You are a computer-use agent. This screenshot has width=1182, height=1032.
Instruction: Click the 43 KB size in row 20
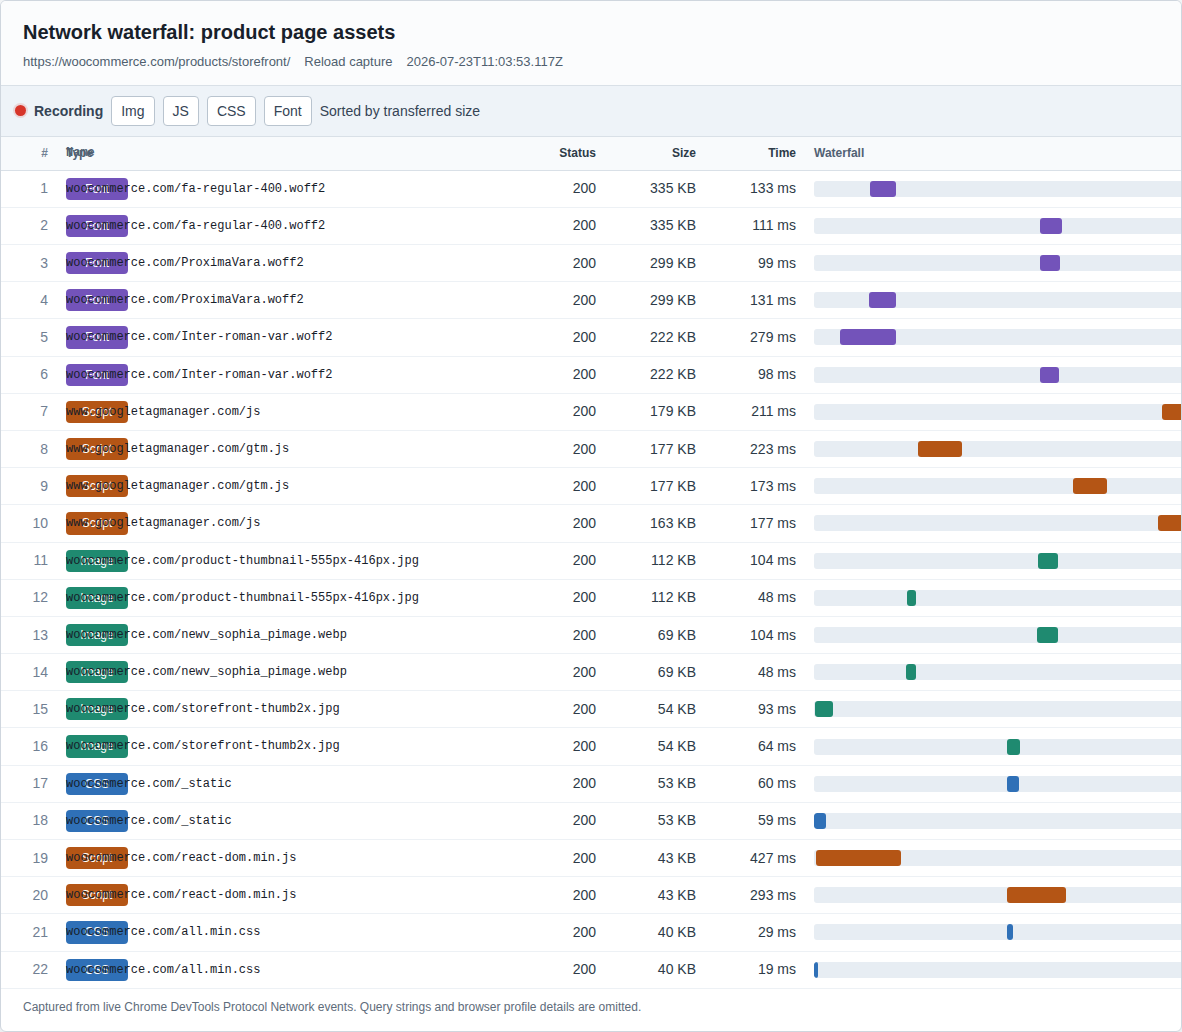point(677,895)
